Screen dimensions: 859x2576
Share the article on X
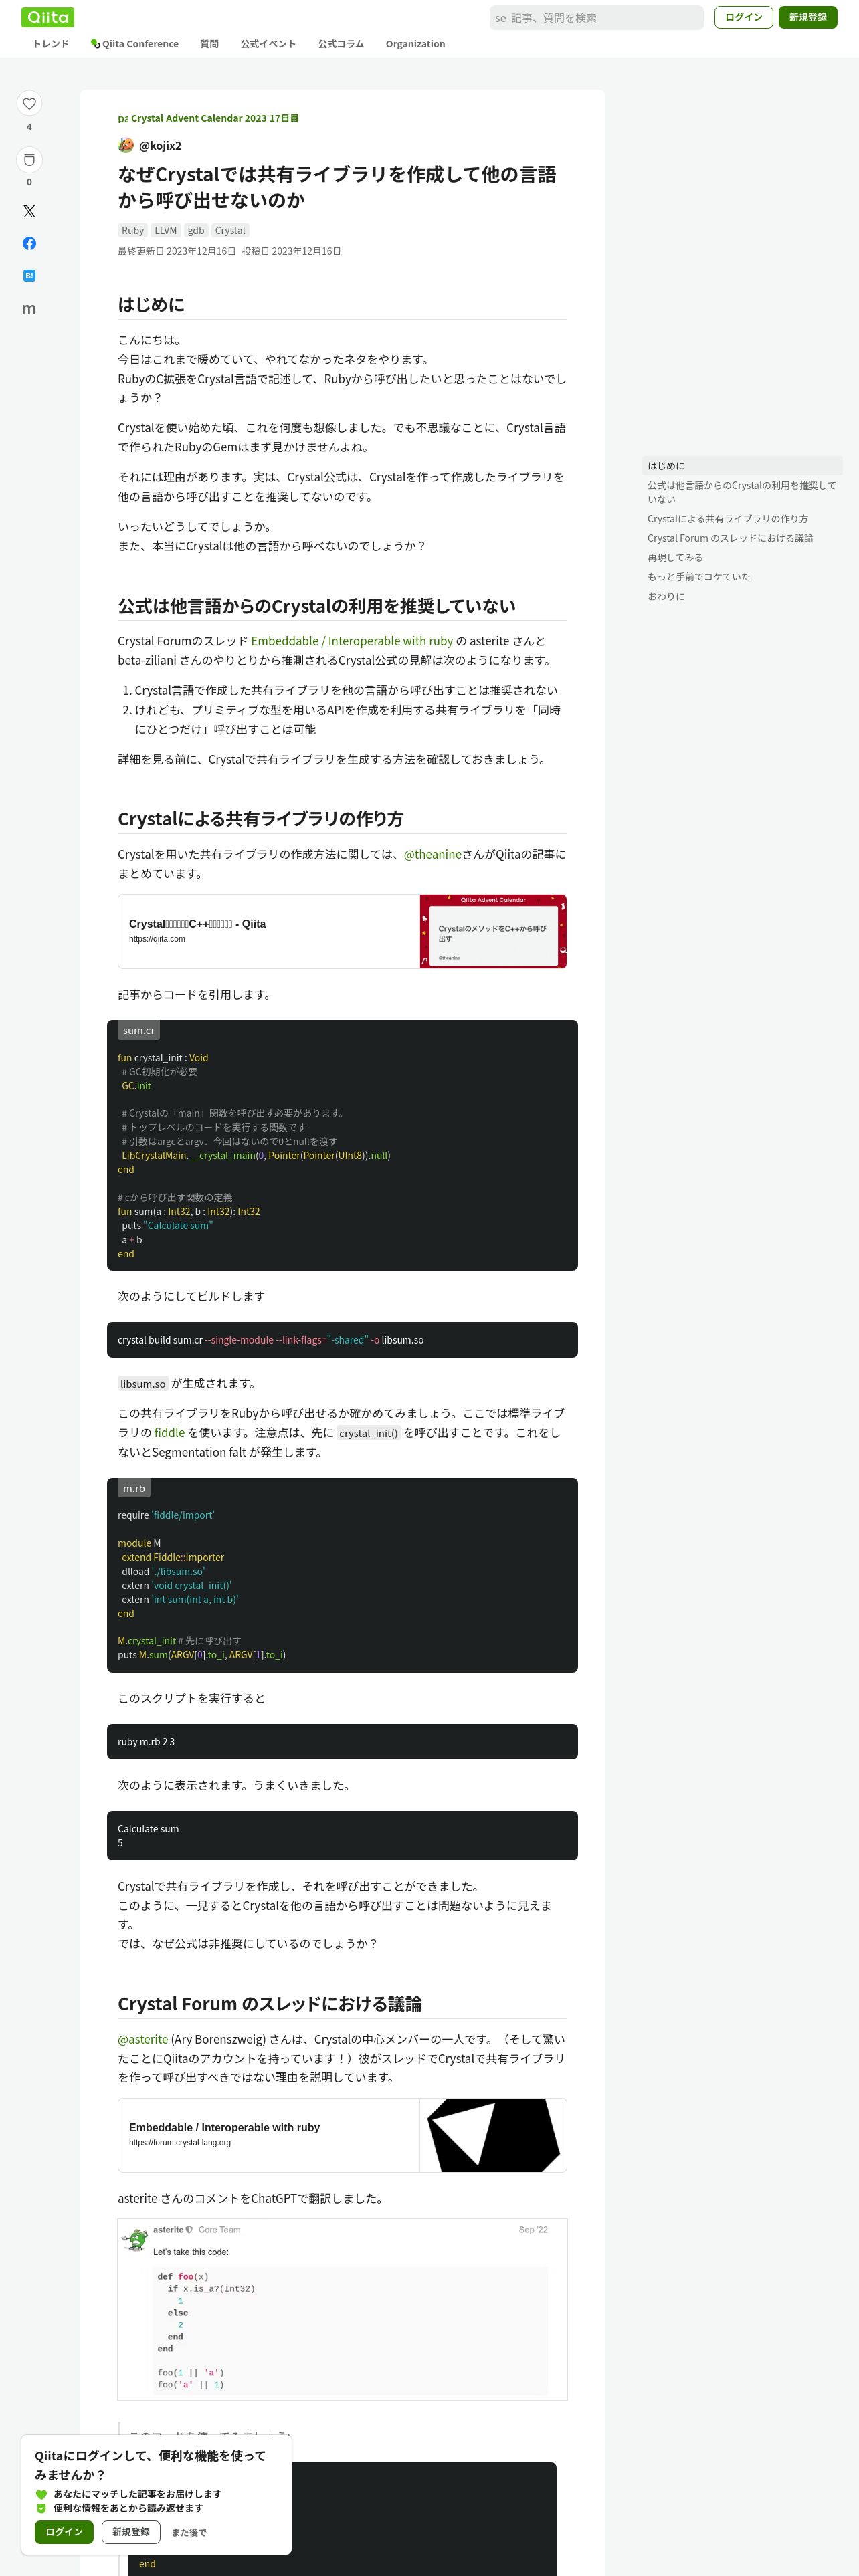point(29,211)
